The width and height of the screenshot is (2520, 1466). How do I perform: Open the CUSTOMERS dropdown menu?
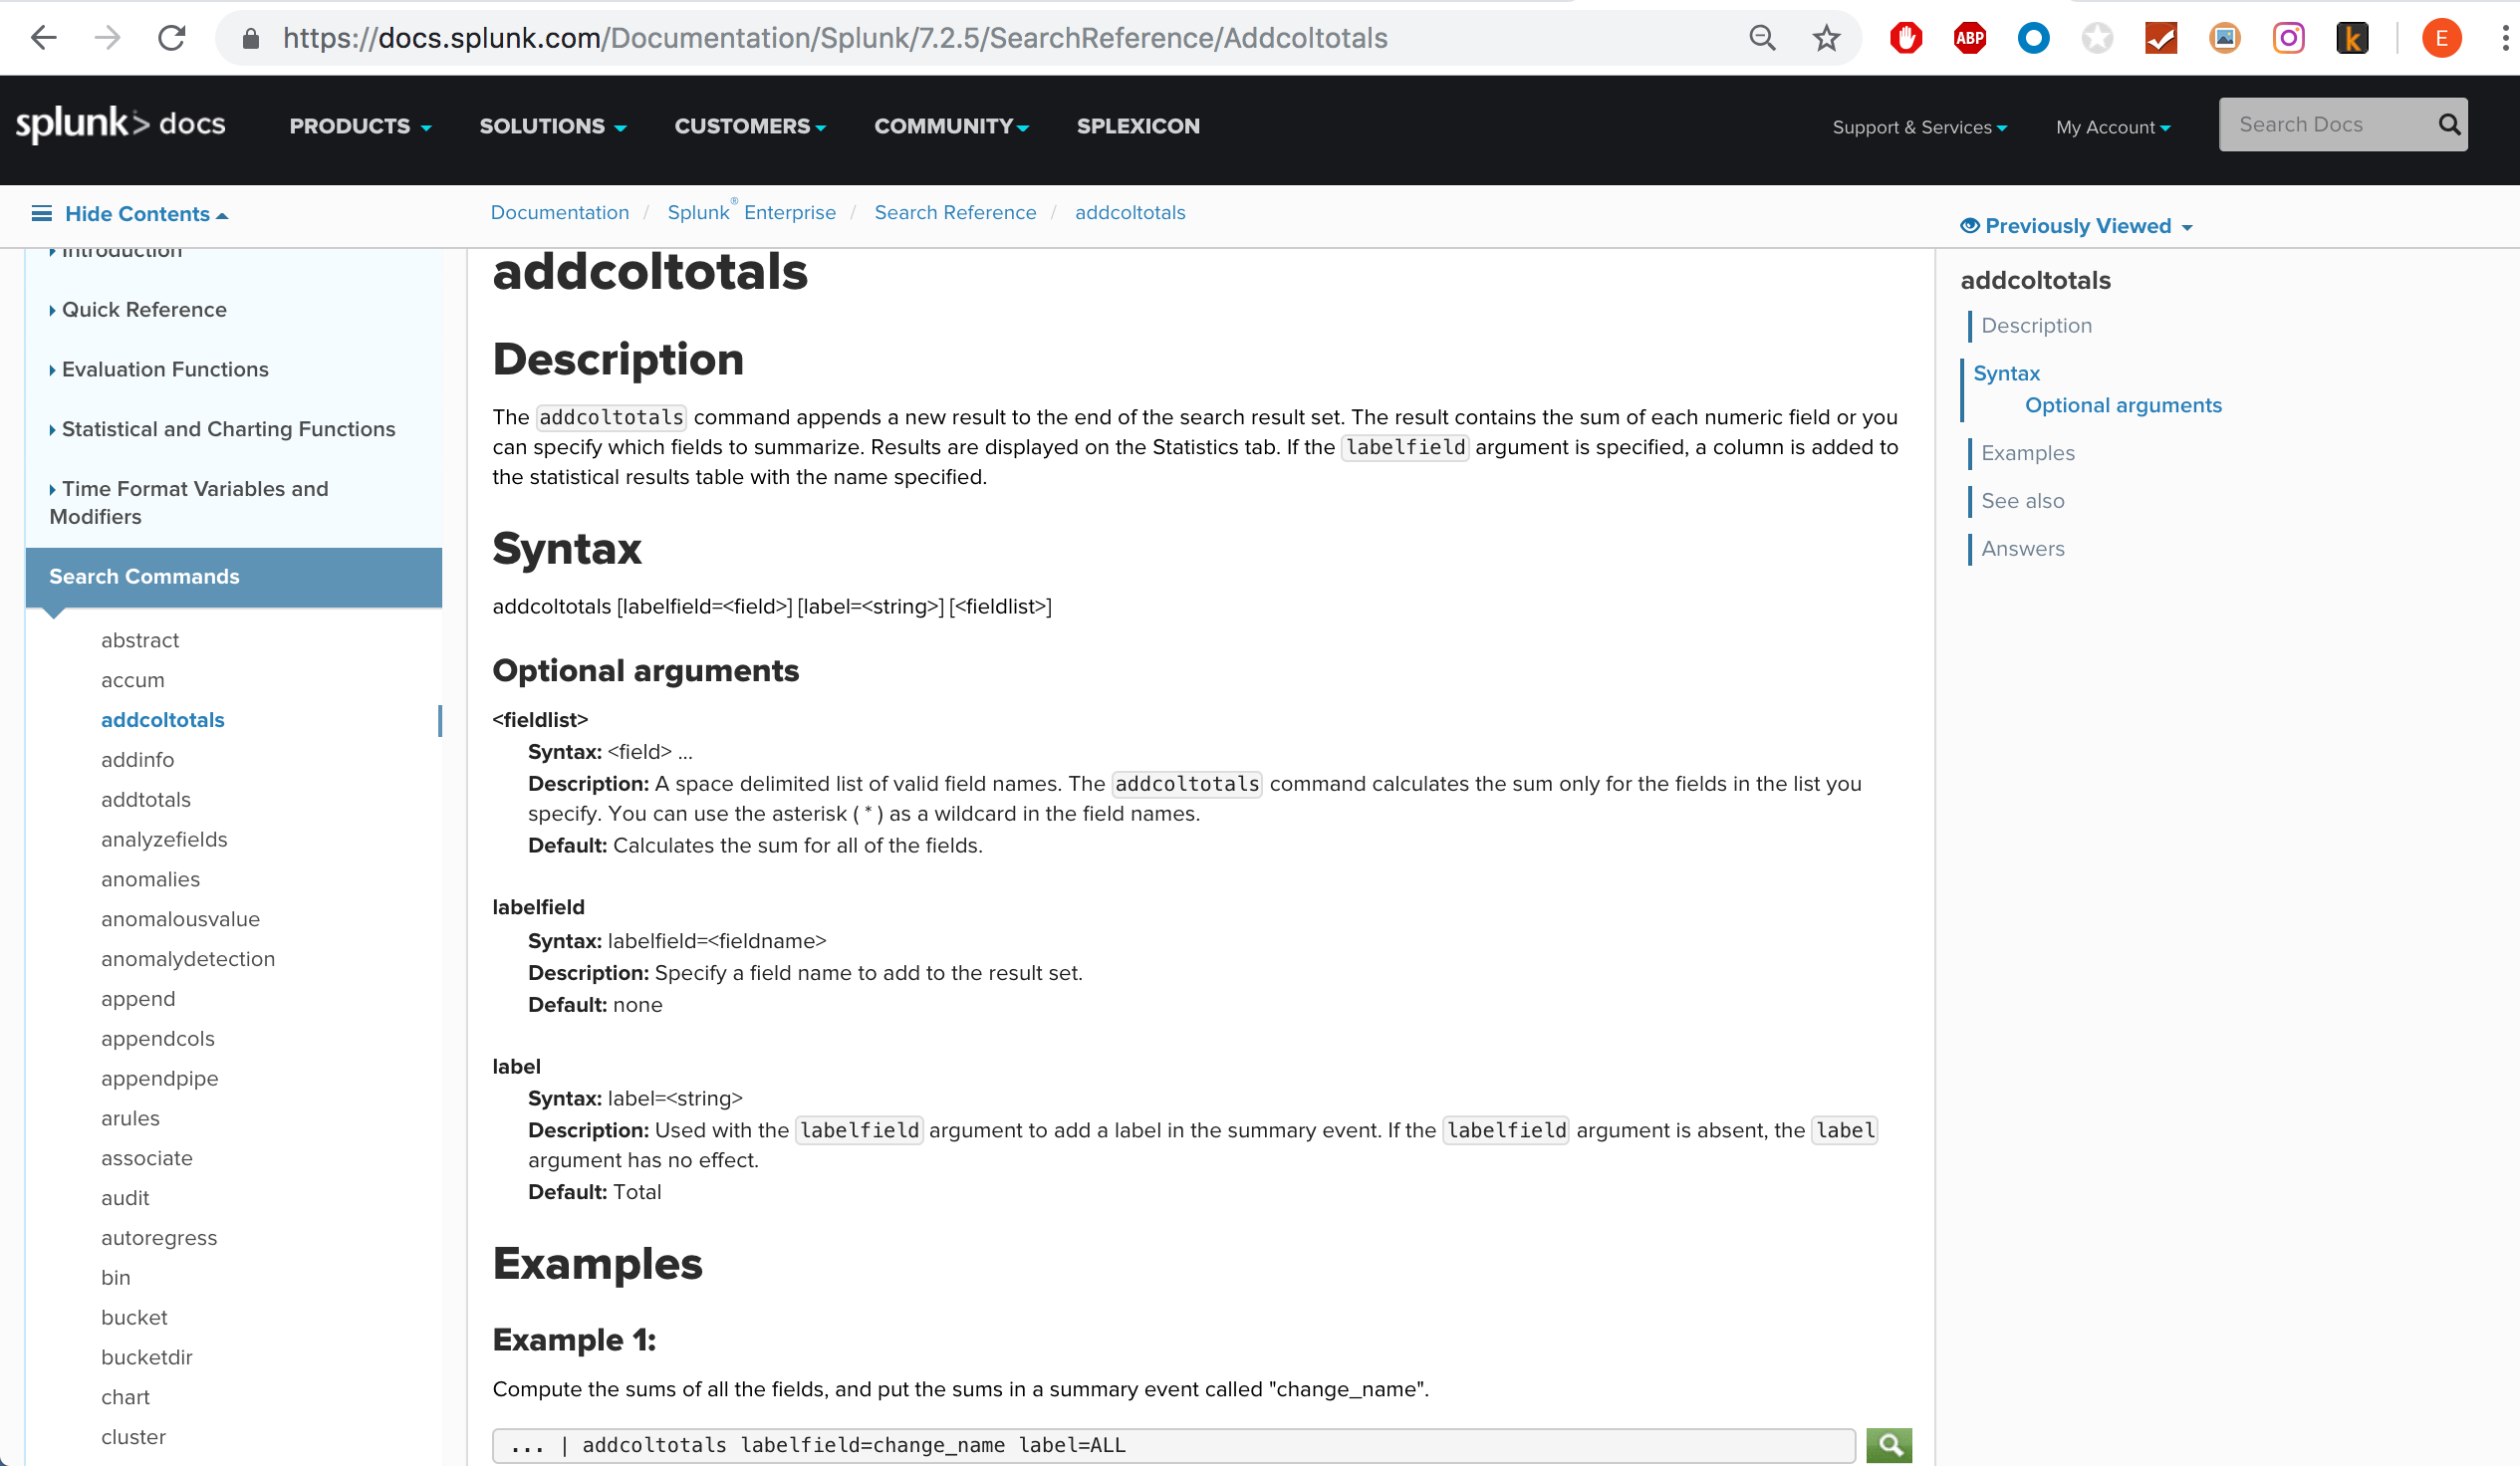click(x=750, y=126)
